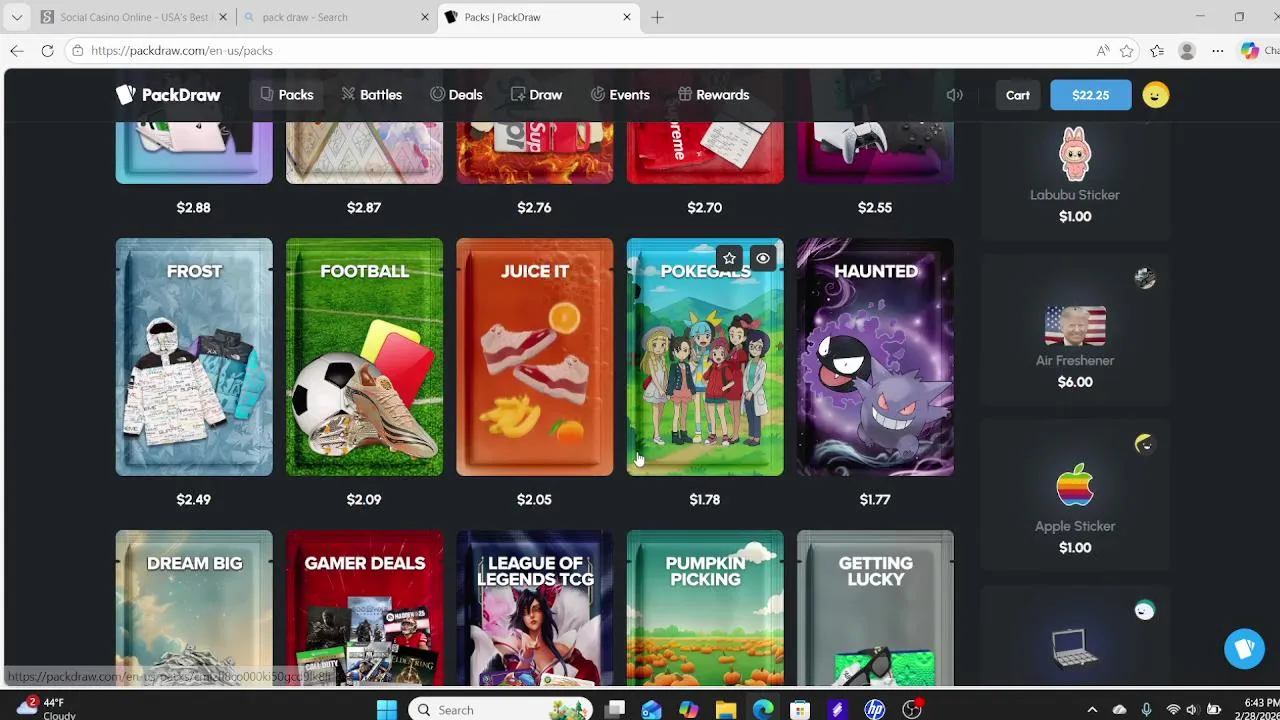Open the Cart
This screenshot has height=720, width=1280.
[x=1018, y=95]
